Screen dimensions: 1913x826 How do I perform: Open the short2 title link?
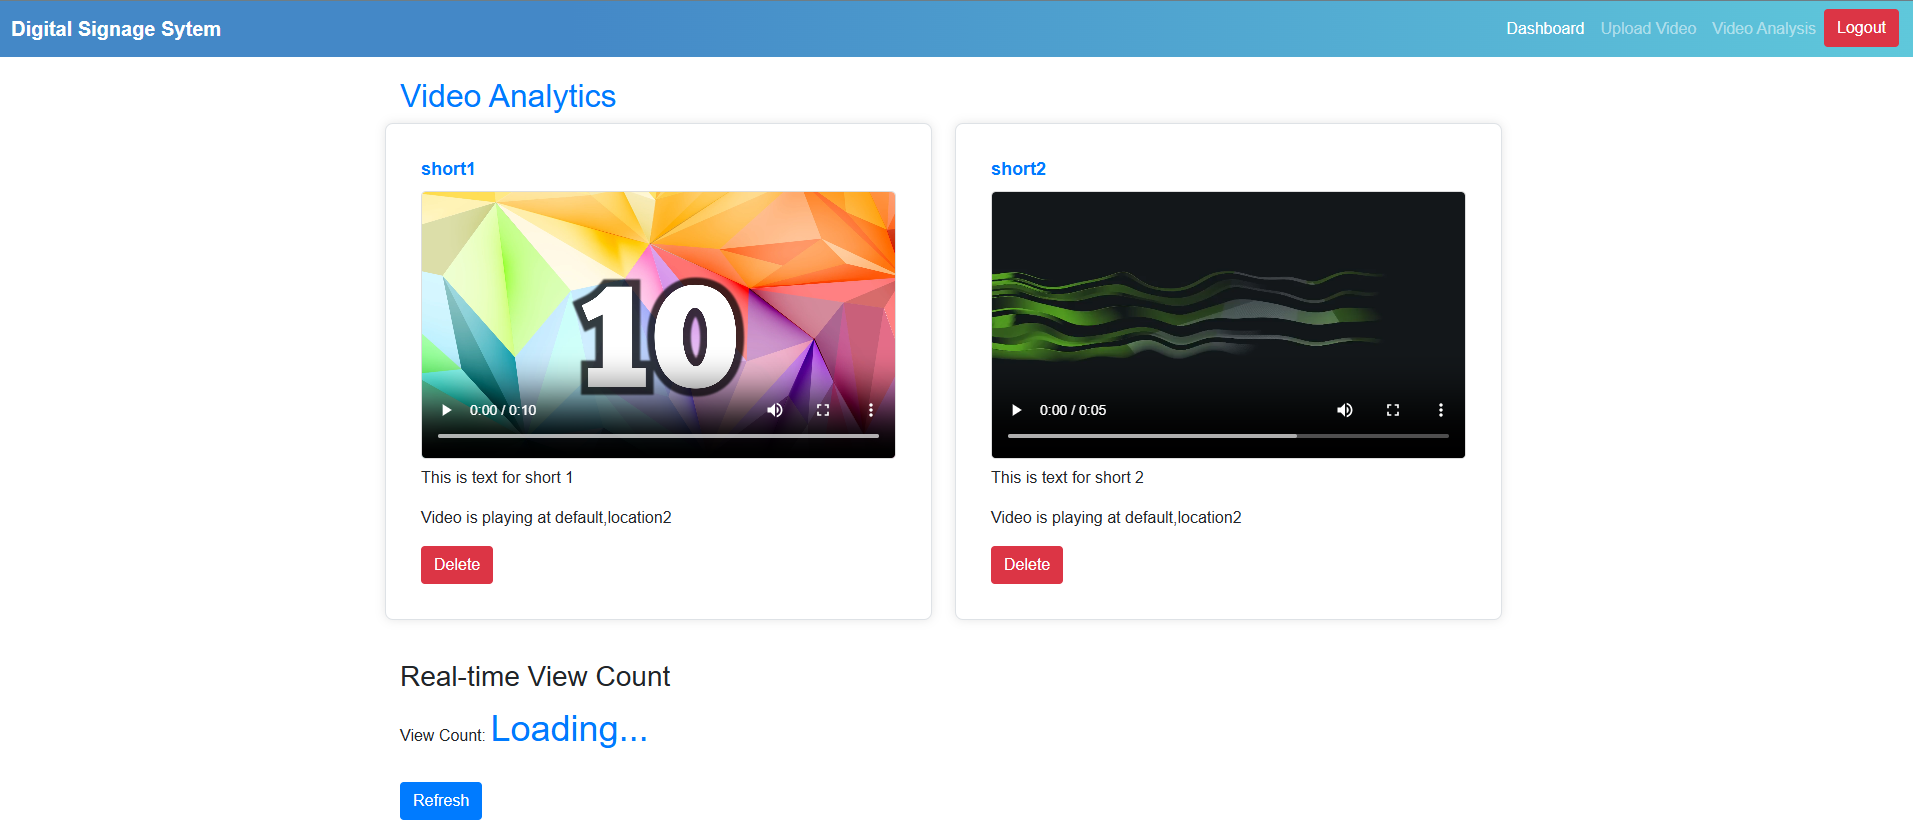click(1018, 169)
